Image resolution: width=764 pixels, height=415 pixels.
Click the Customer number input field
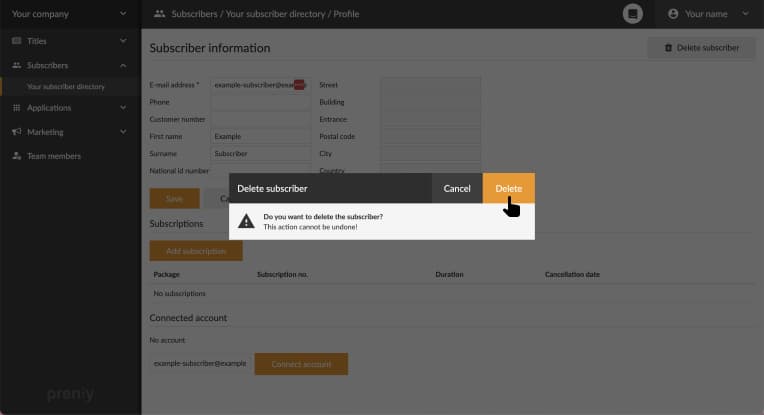pos(261,119)
